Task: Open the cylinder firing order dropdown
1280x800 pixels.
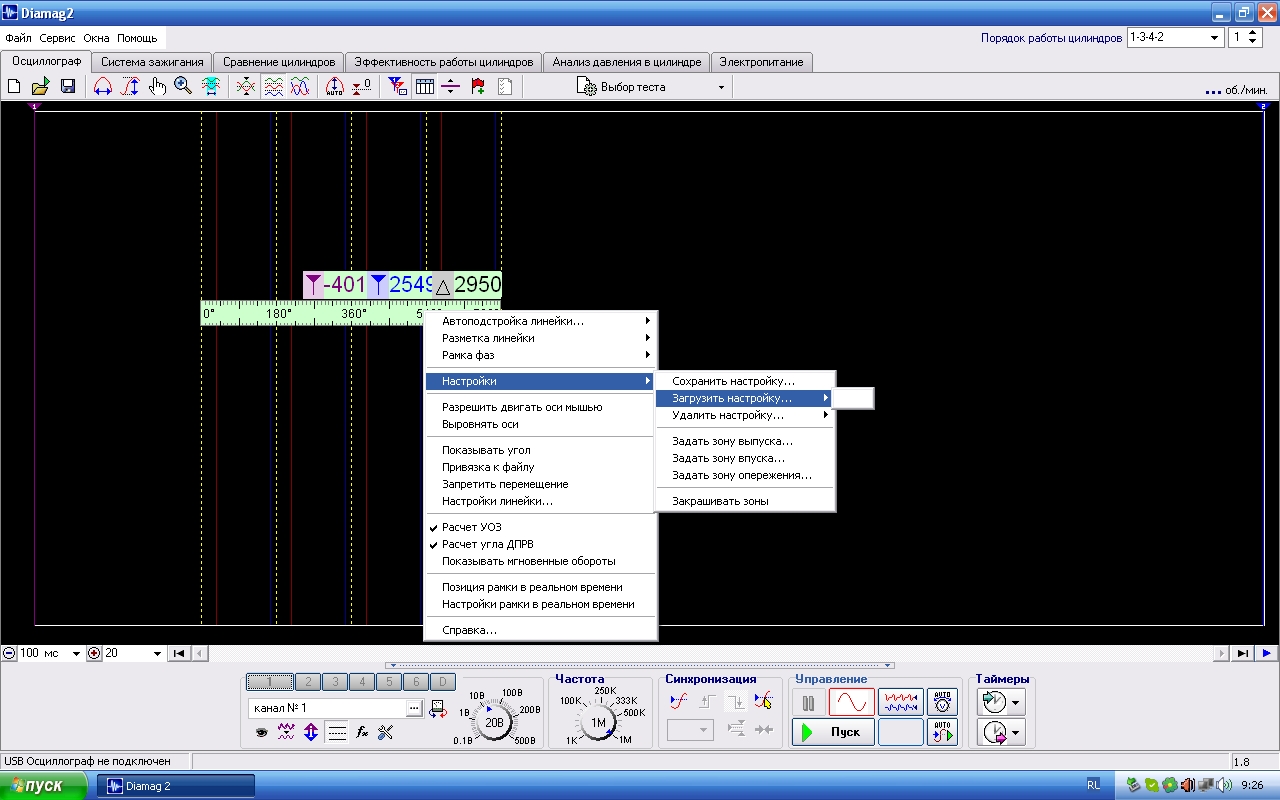Action: [x=1215, y=37]
